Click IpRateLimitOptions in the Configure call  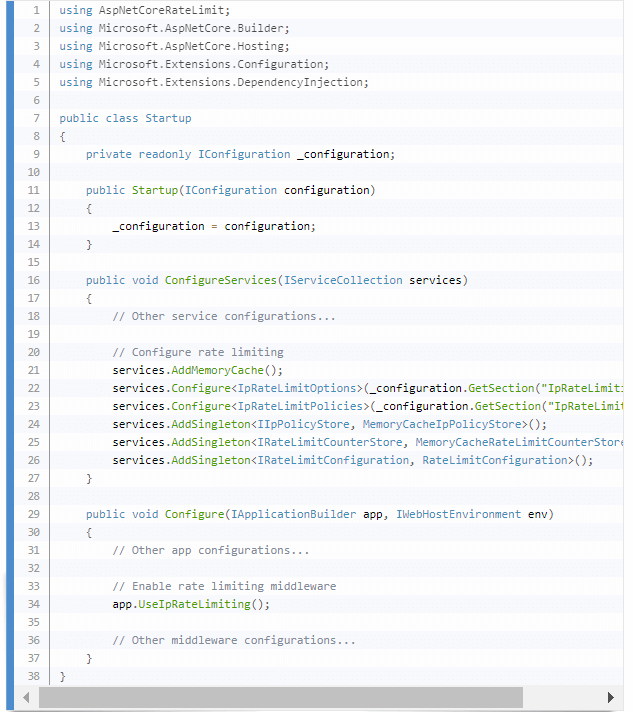297,388
